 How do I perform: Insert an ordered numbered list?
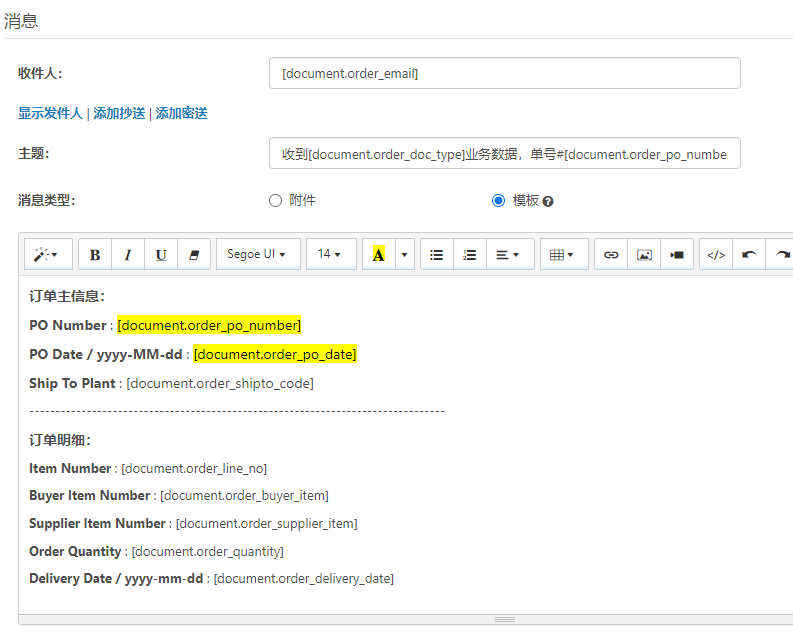[470, 254]
